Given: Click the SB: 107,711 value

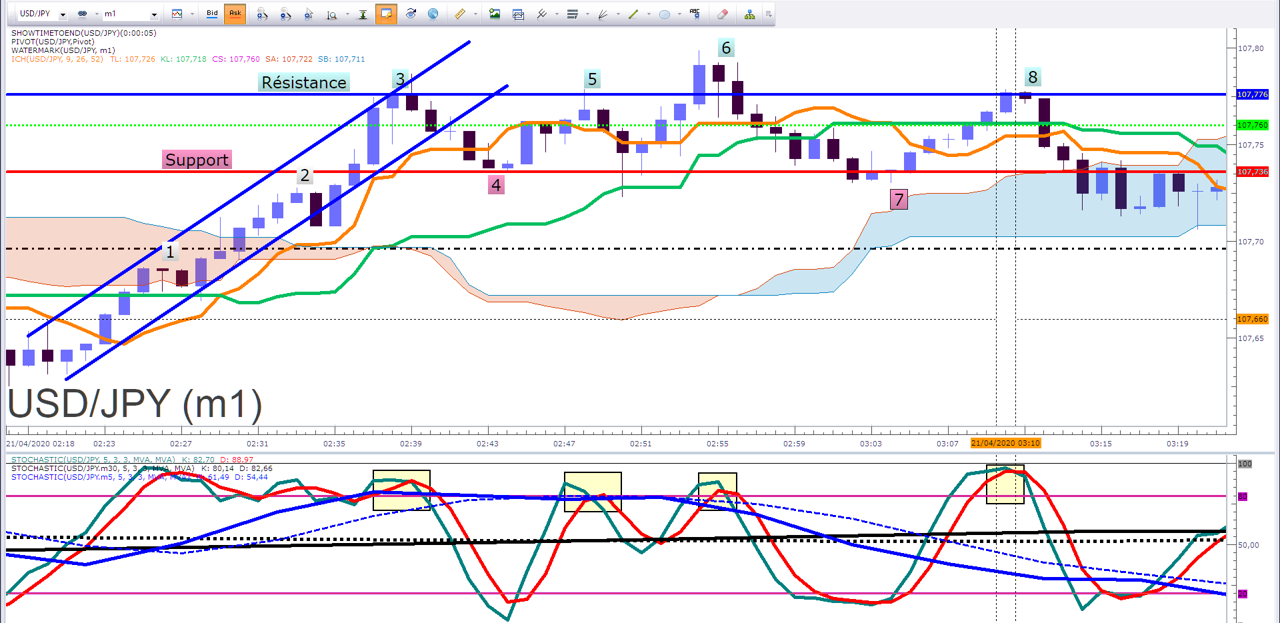Looking at the screenshot, I should (x=343, y=59).
